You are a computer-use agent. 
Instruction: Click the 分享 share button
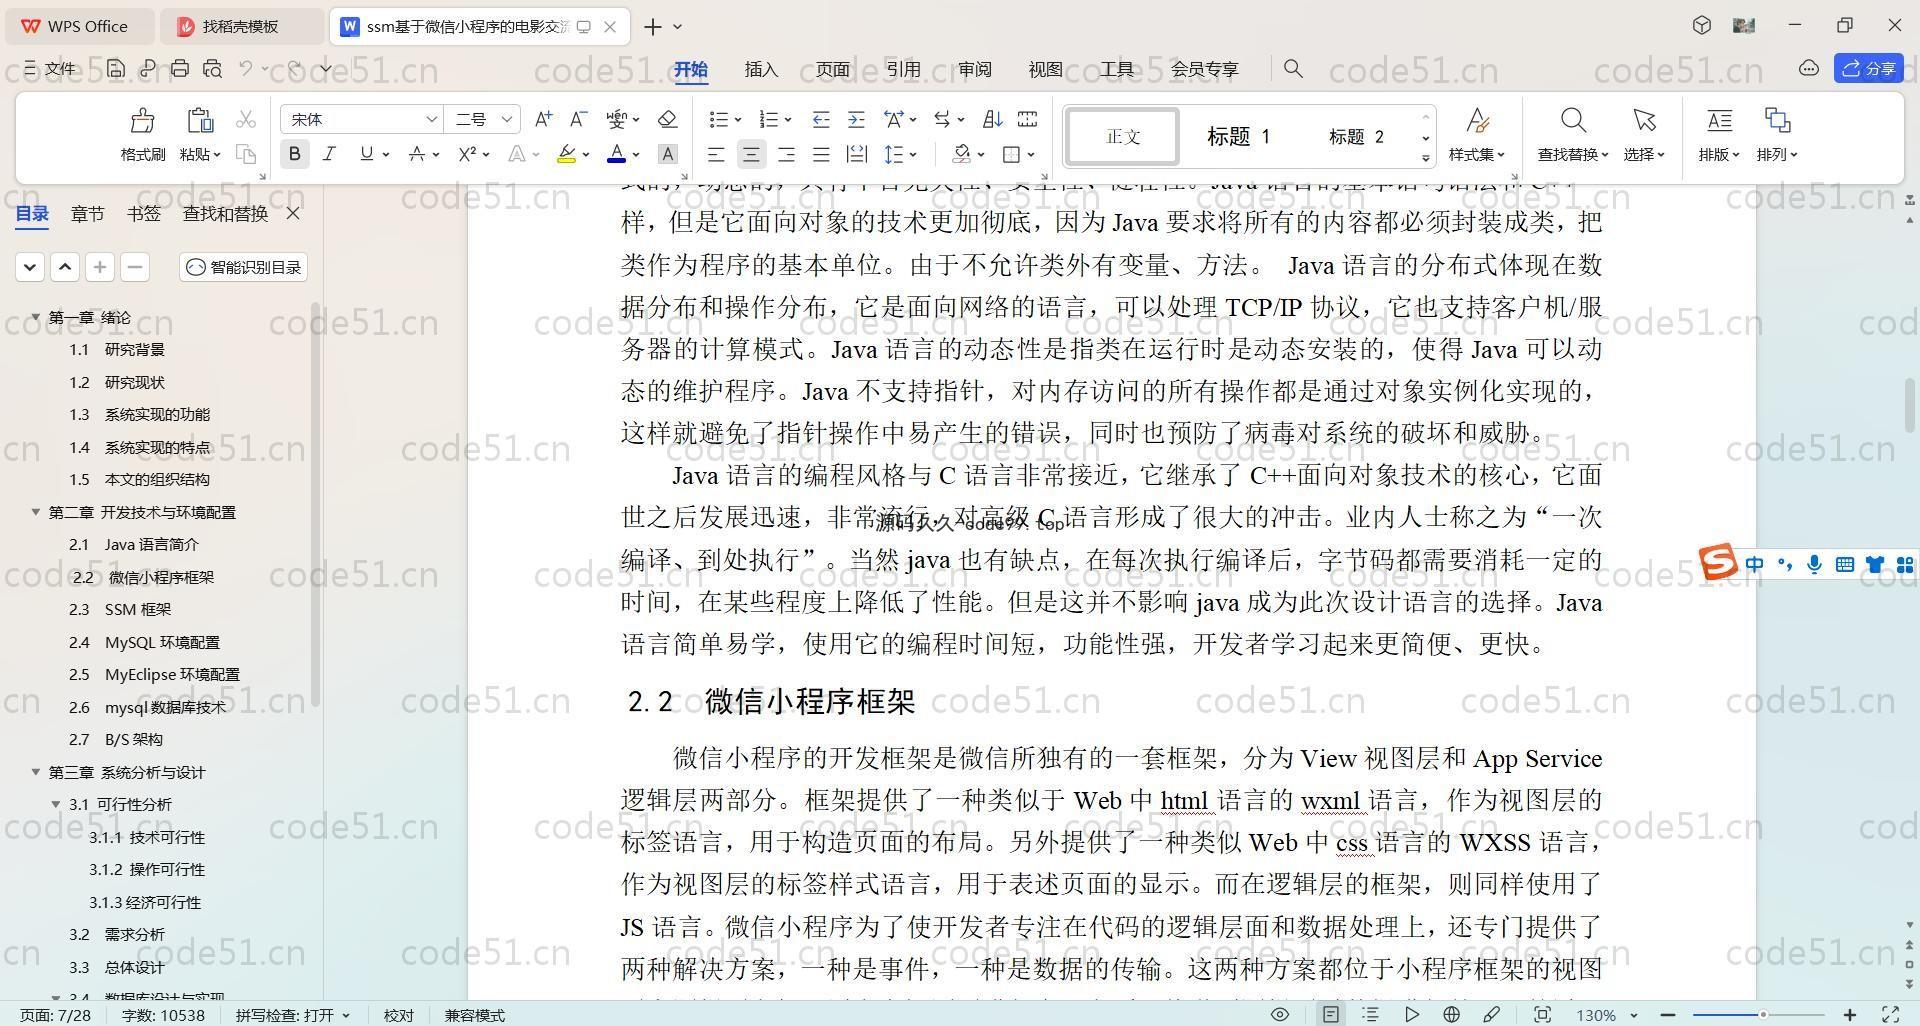coord(1869,68)
